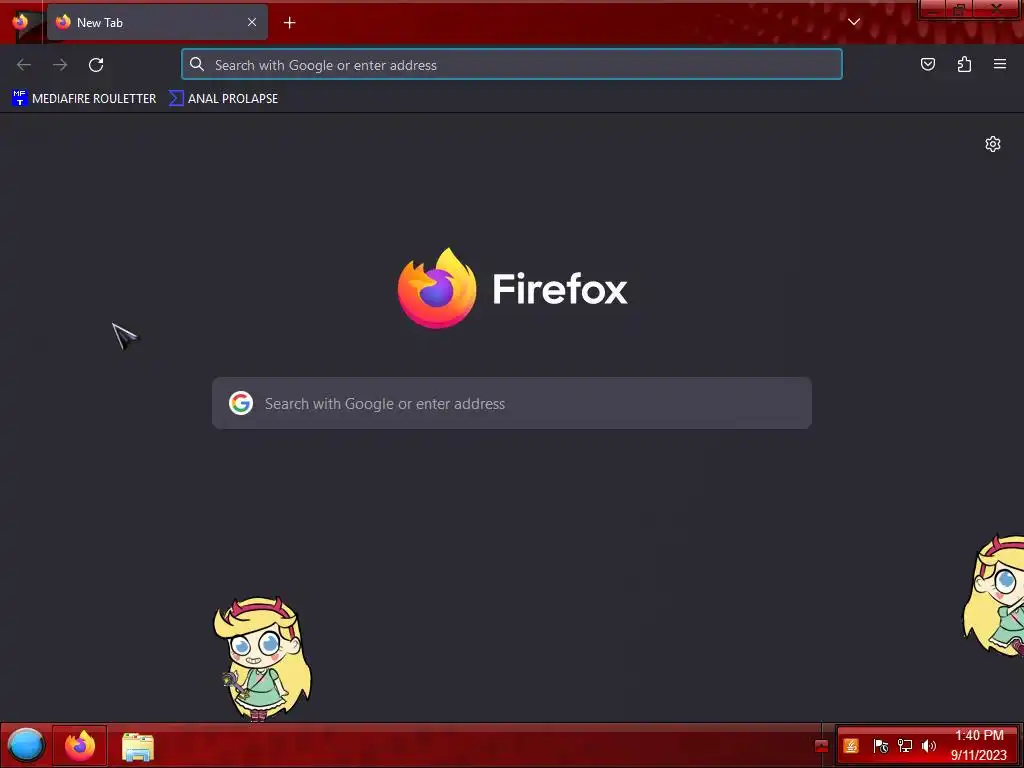This screenshot has height=768, width=1024.
Task: Expand the list all tabs chevron
Action: [854, 22]
